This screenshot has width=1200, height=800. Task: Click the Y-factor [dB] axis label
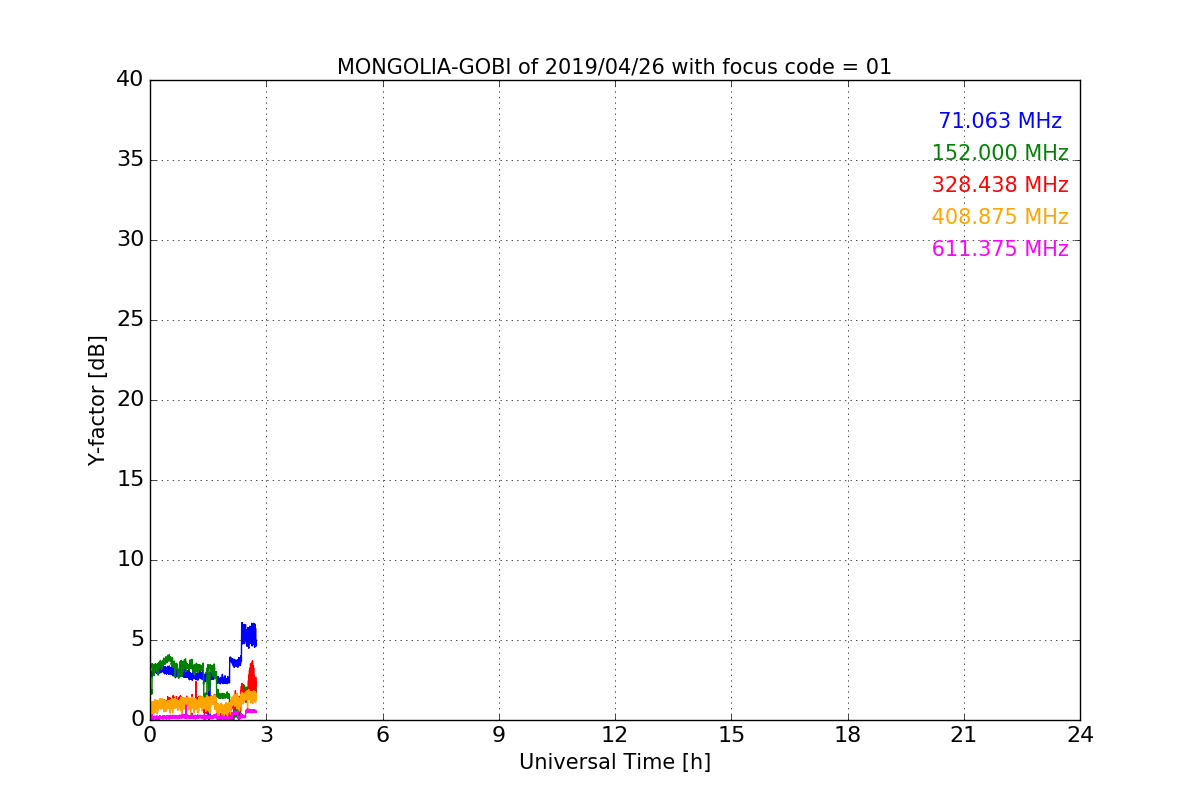[97, 400]
